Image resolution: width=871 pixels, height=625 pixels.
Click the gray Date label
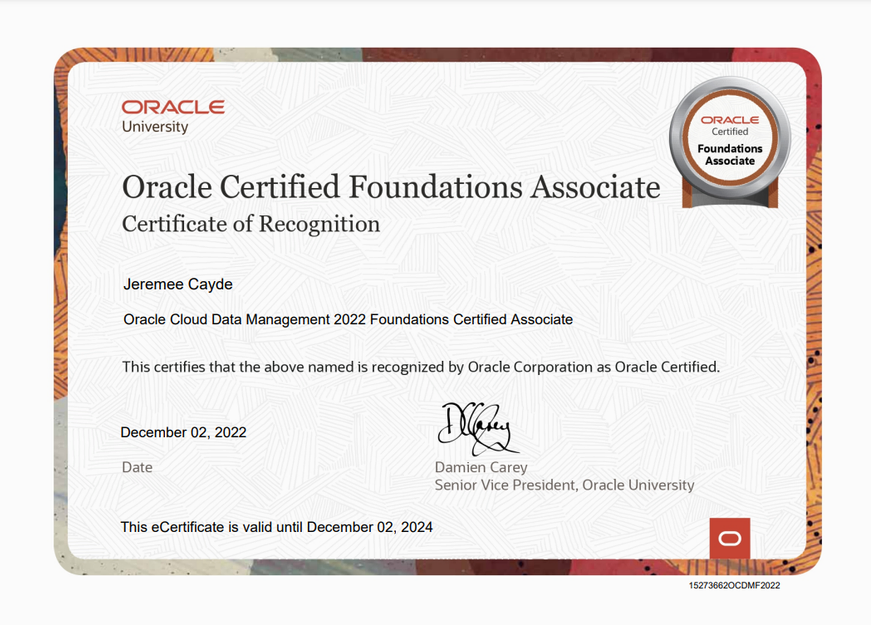click(137, 467)
